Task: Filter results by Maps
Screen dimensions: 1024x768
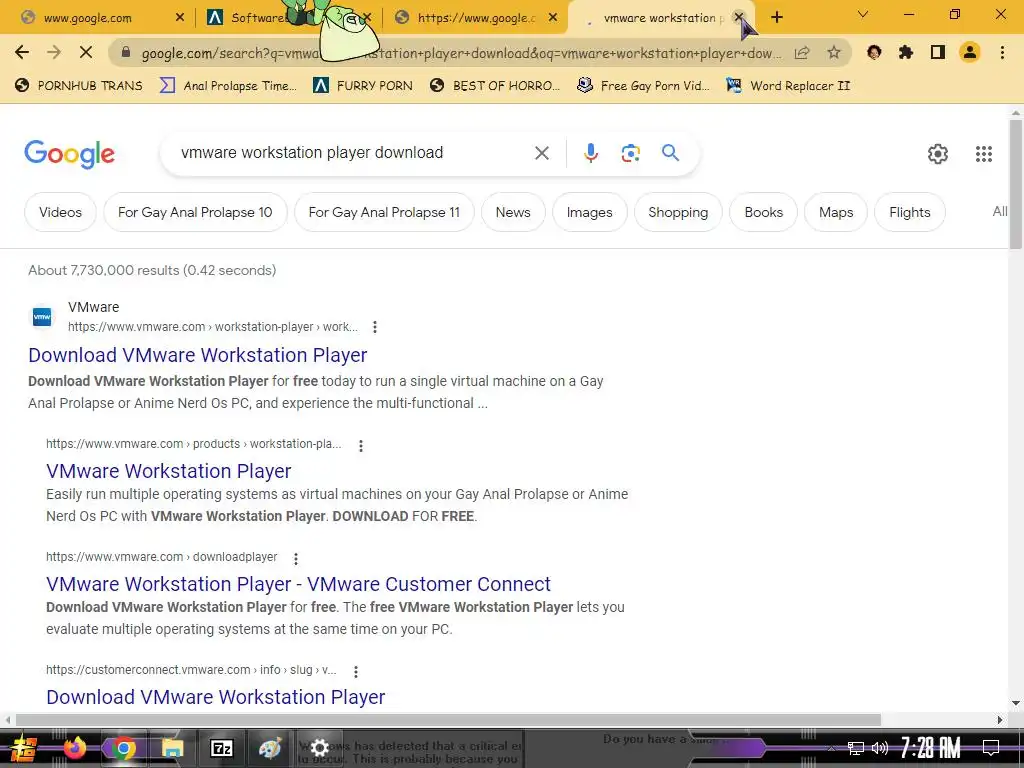Action: coord(836,212)
